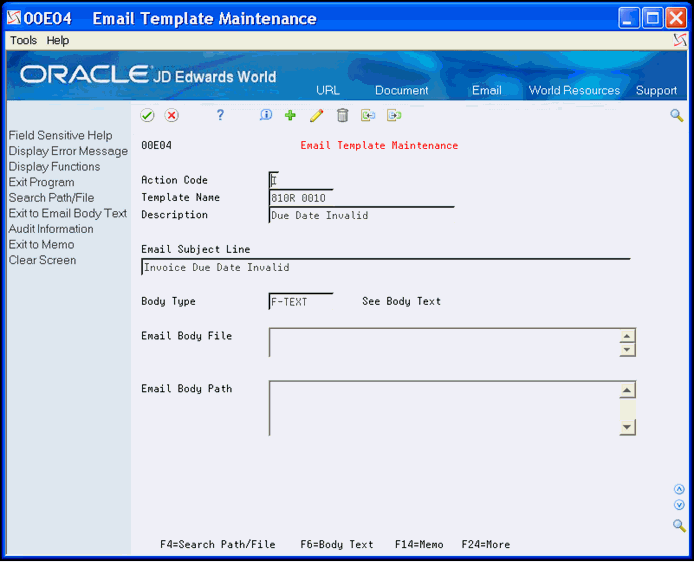Choose Exit to Email Body Text
The width and height of the screenshot is (694, 562).
pos(68,213)
